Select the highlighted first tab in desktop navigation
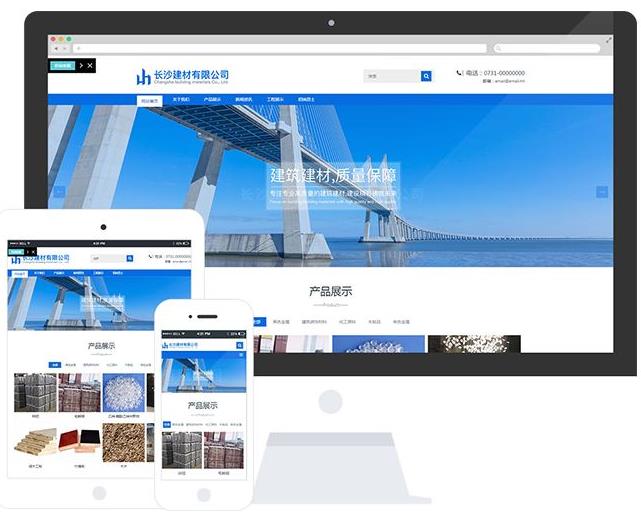This screenshot has width=641, height=517. 149,100
